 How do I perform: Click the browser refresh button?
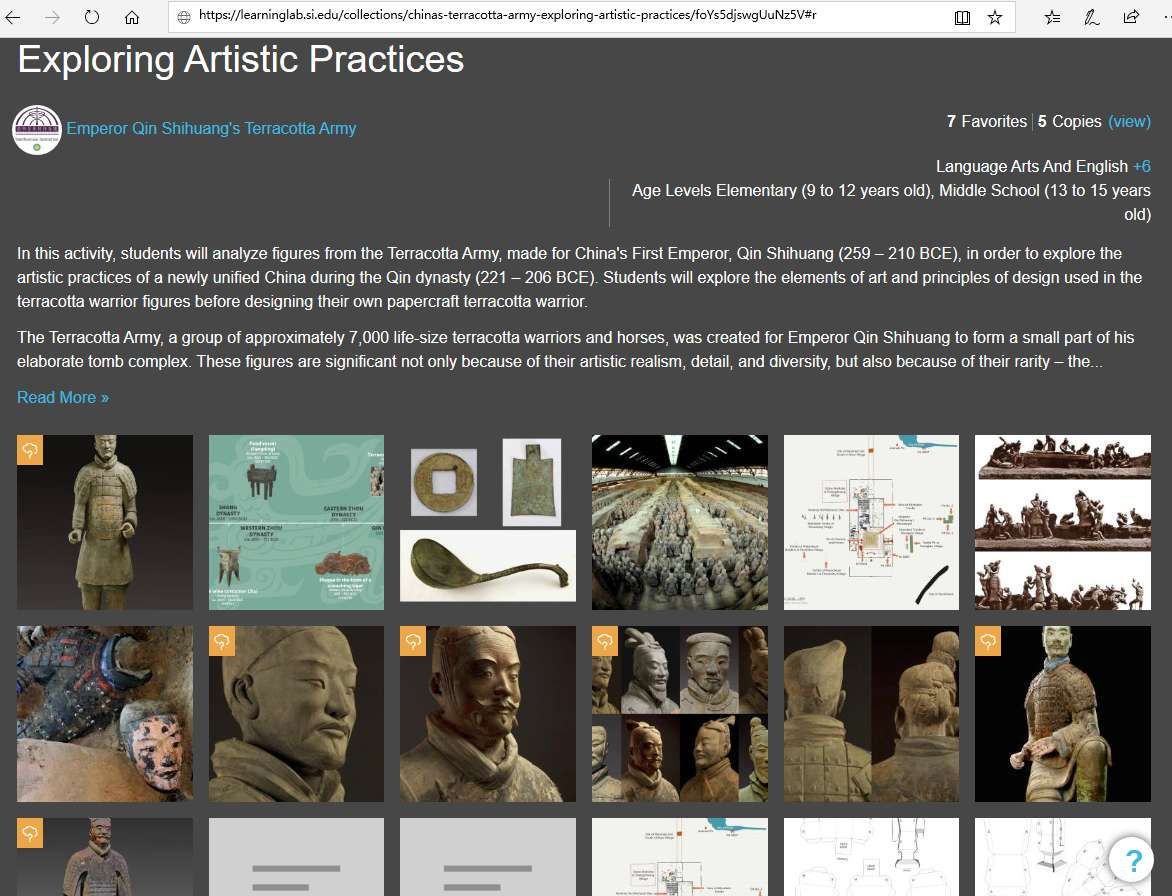92,17
